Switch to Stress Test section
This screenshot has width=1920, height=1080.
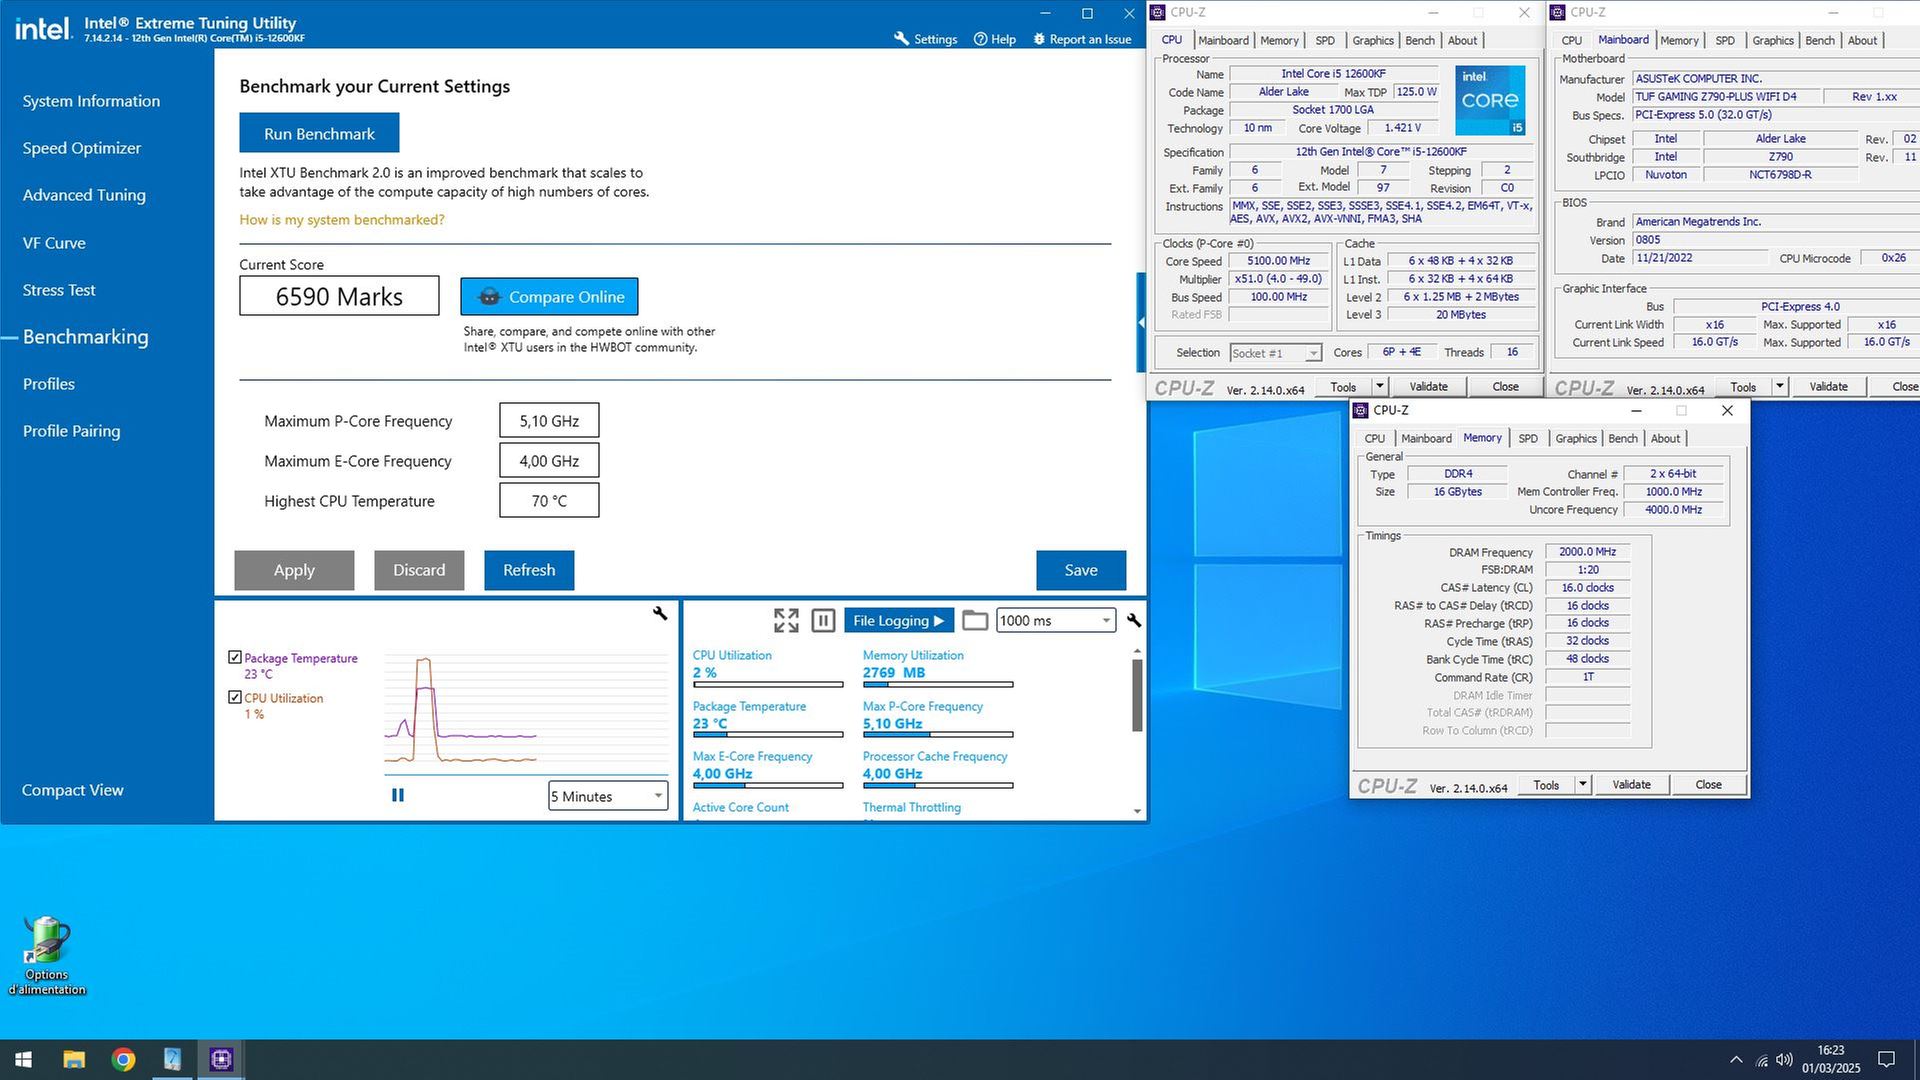click(x=59, y=290)
